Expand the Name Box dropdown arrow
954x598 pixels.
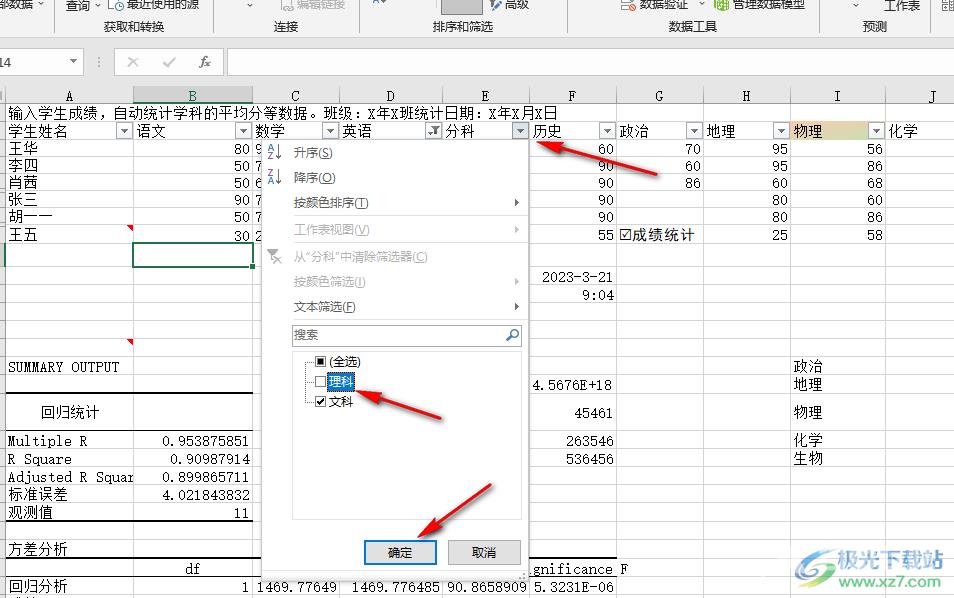(x=73, y=61)
